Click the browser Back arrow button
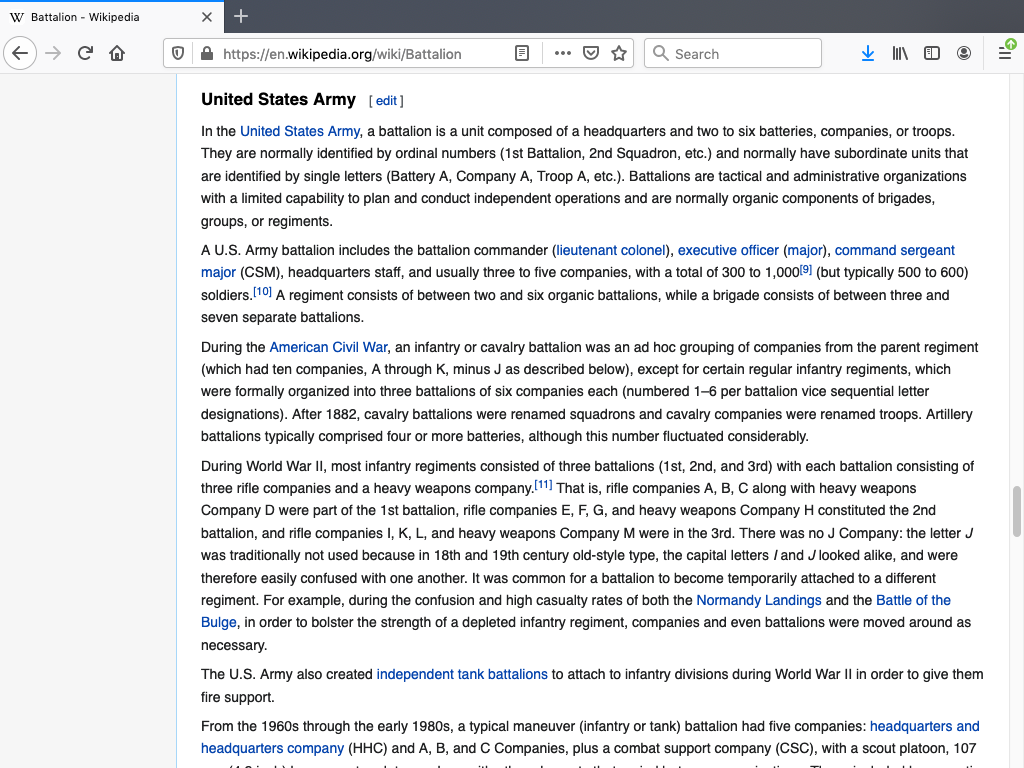The width and height of the screenshot is (1024, 768). pyautogui.click(x=20, y=53)
